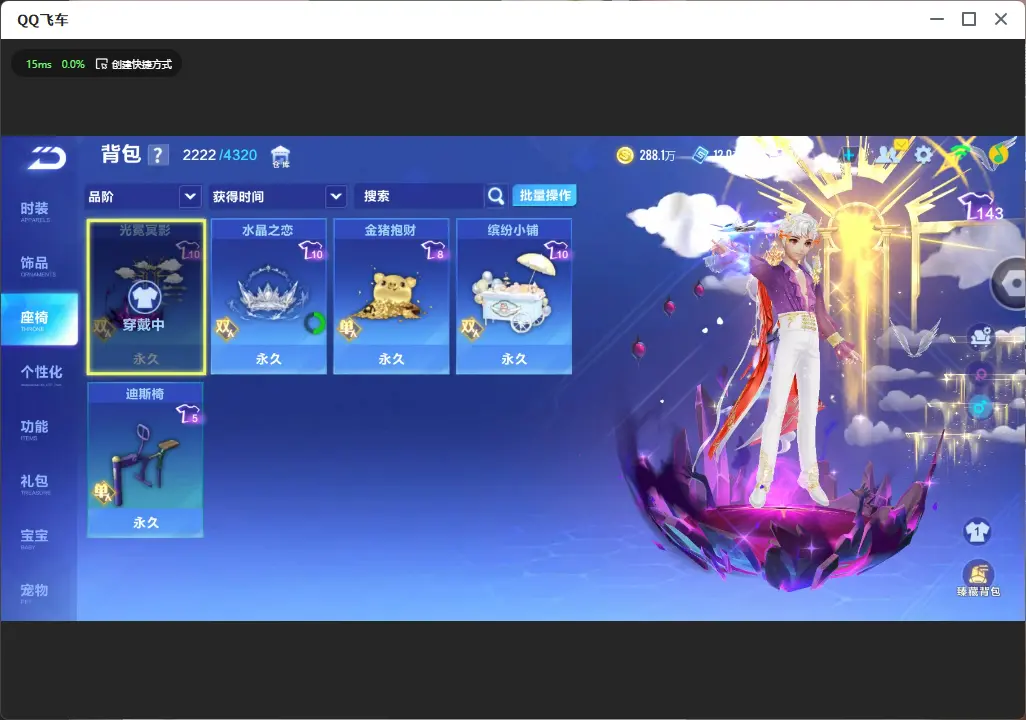Open the backpack help question mark
The image size is (1026, 720).
[158, 155]
